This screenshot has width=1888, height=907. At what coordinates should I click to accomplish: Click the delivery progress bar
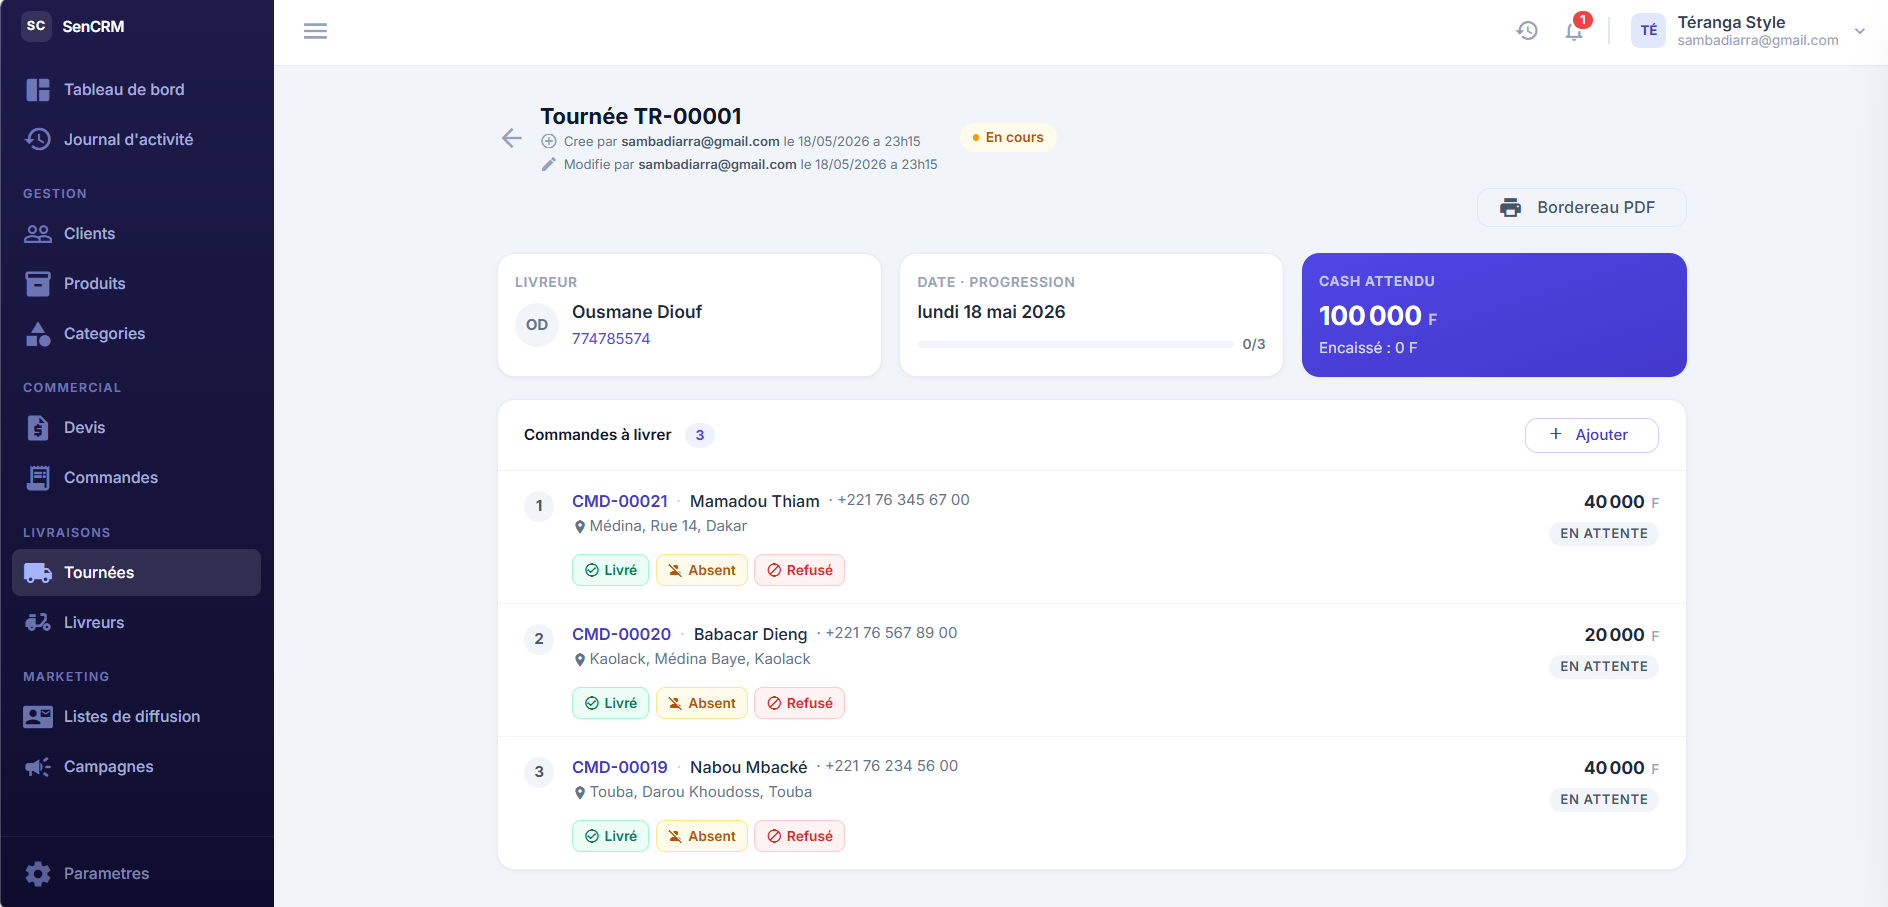tap(1075, 344)
